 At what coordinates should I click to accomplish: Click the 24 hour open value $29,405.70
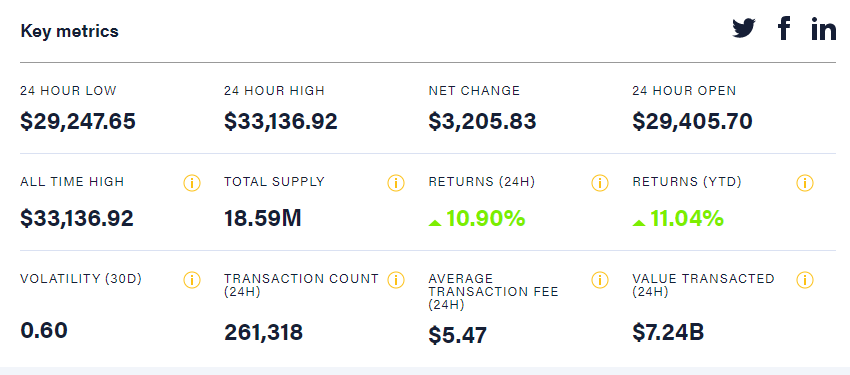click(692, 121)
